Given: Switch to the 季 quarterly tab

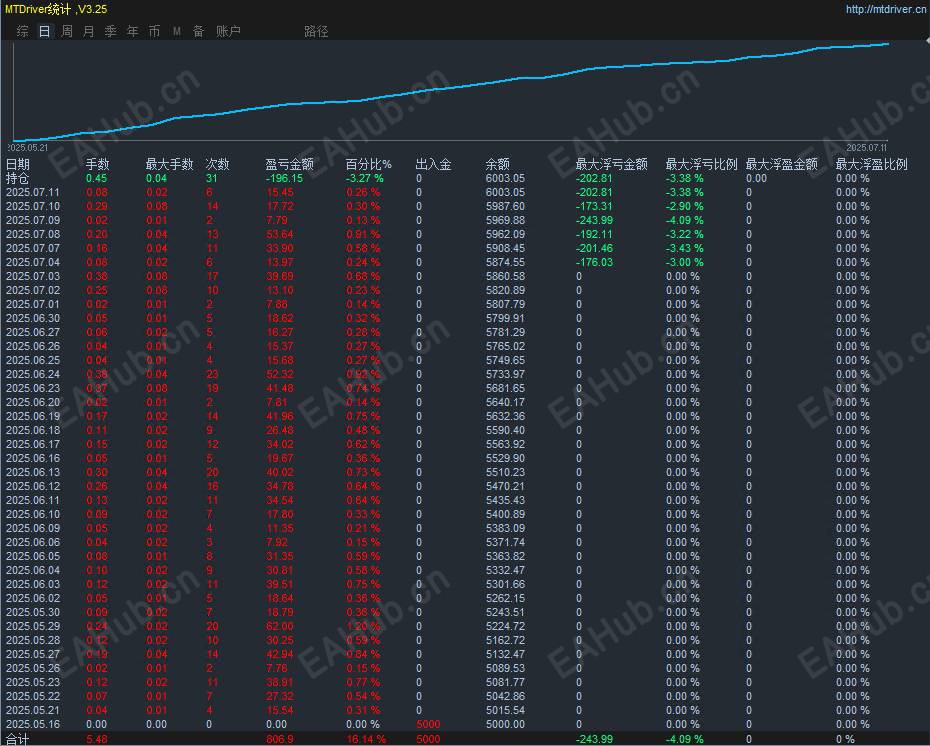Looking at the screenshot, I should click(x=110, y=31).
